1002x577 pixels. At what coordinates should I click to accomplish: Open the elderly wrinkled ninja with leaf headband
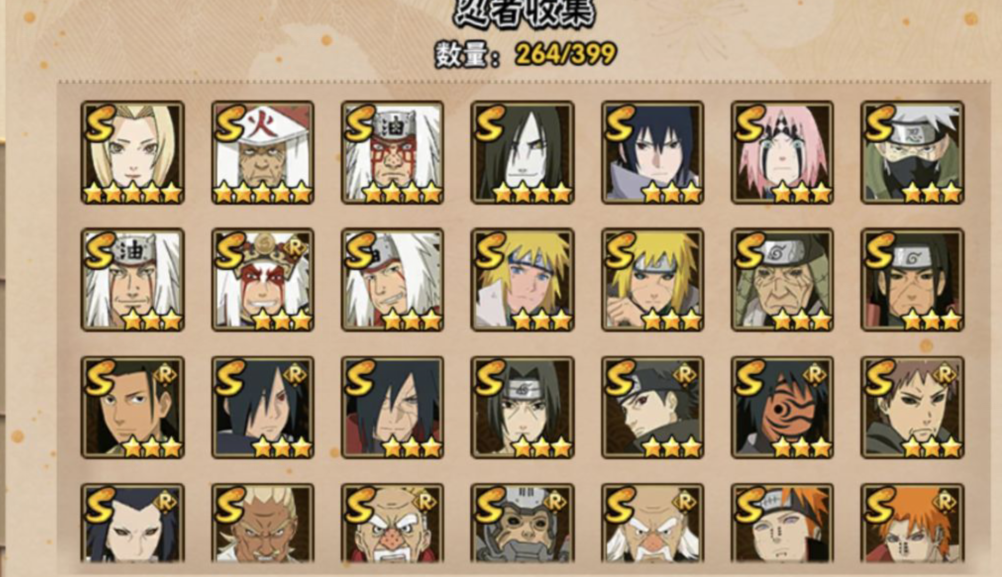pos(782,280)
